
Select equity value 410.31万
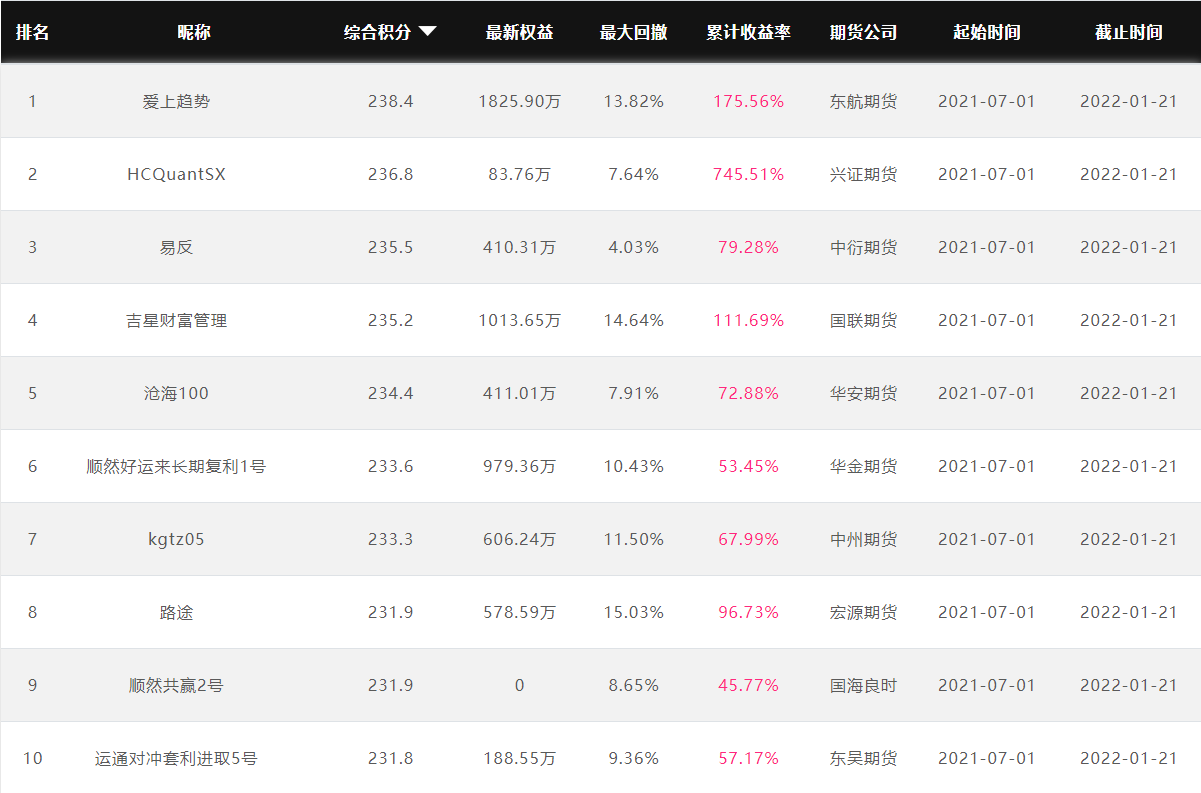click(519, 247)
